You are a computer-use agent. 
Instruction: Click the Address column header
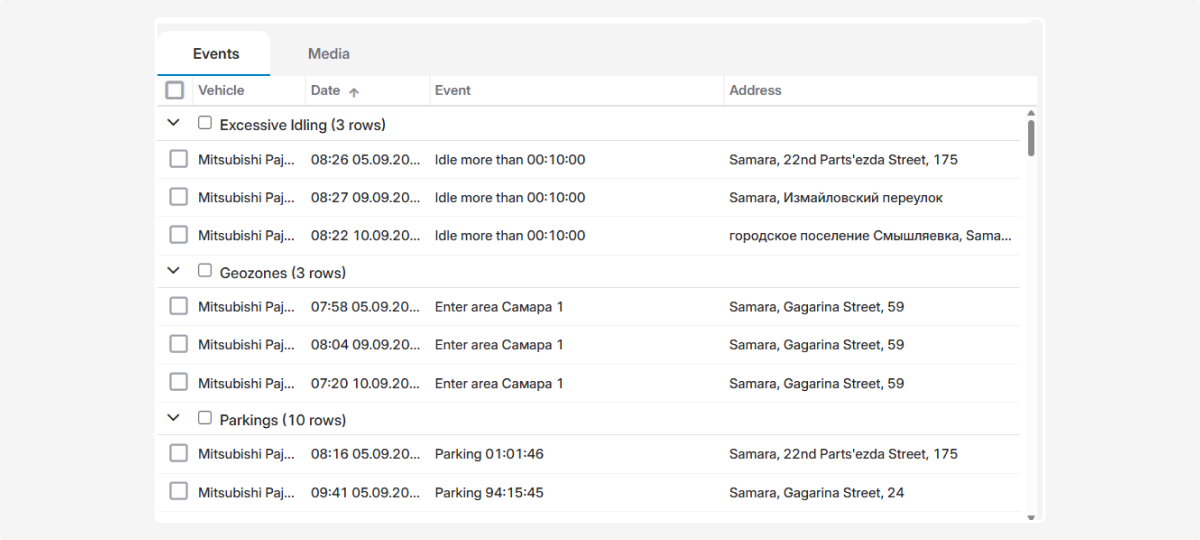tap(755, 90)
